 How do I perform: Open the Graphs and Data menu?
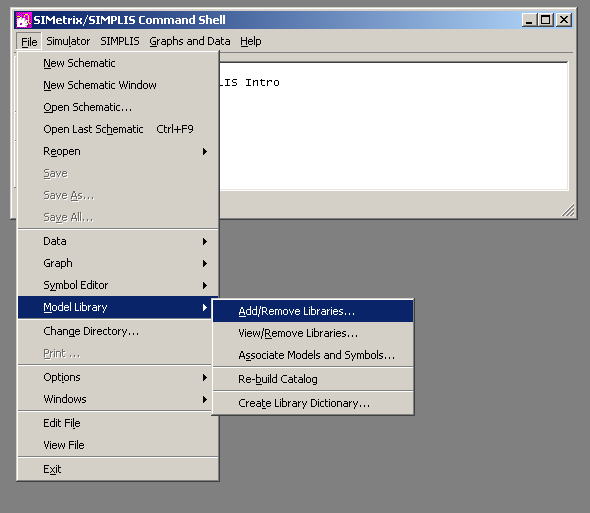(190, 41)
